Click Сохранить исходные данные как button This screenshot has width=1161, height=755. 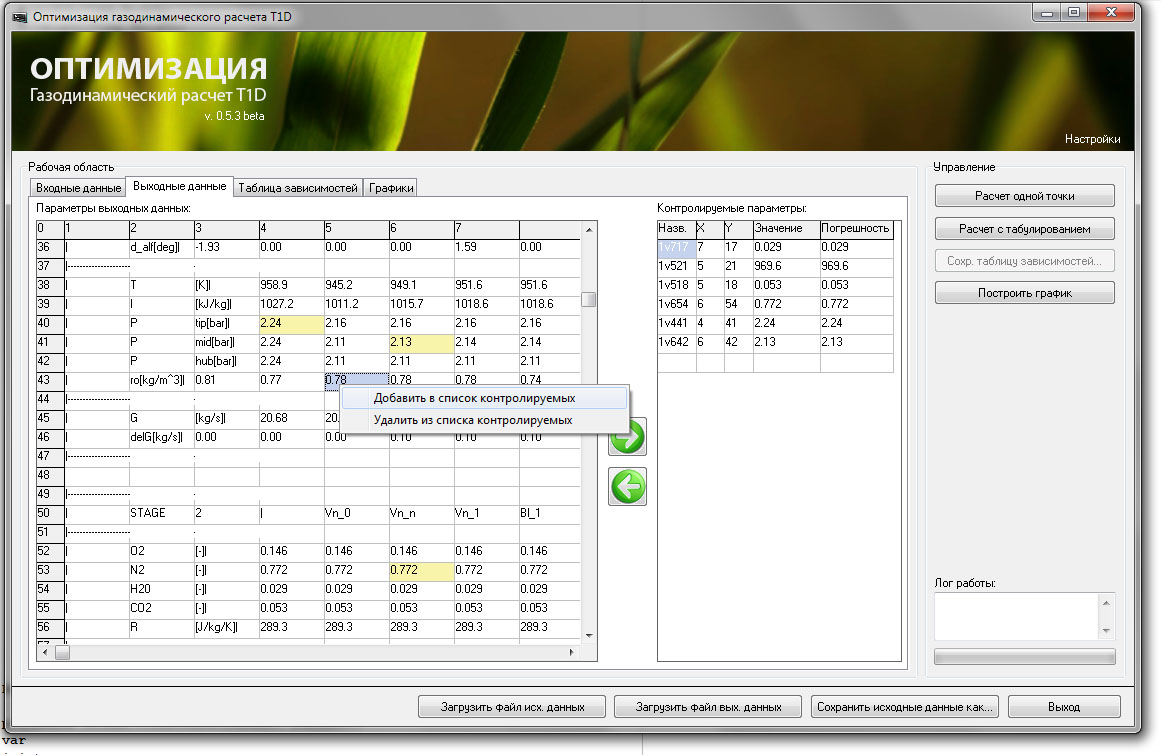click(905, 707)
